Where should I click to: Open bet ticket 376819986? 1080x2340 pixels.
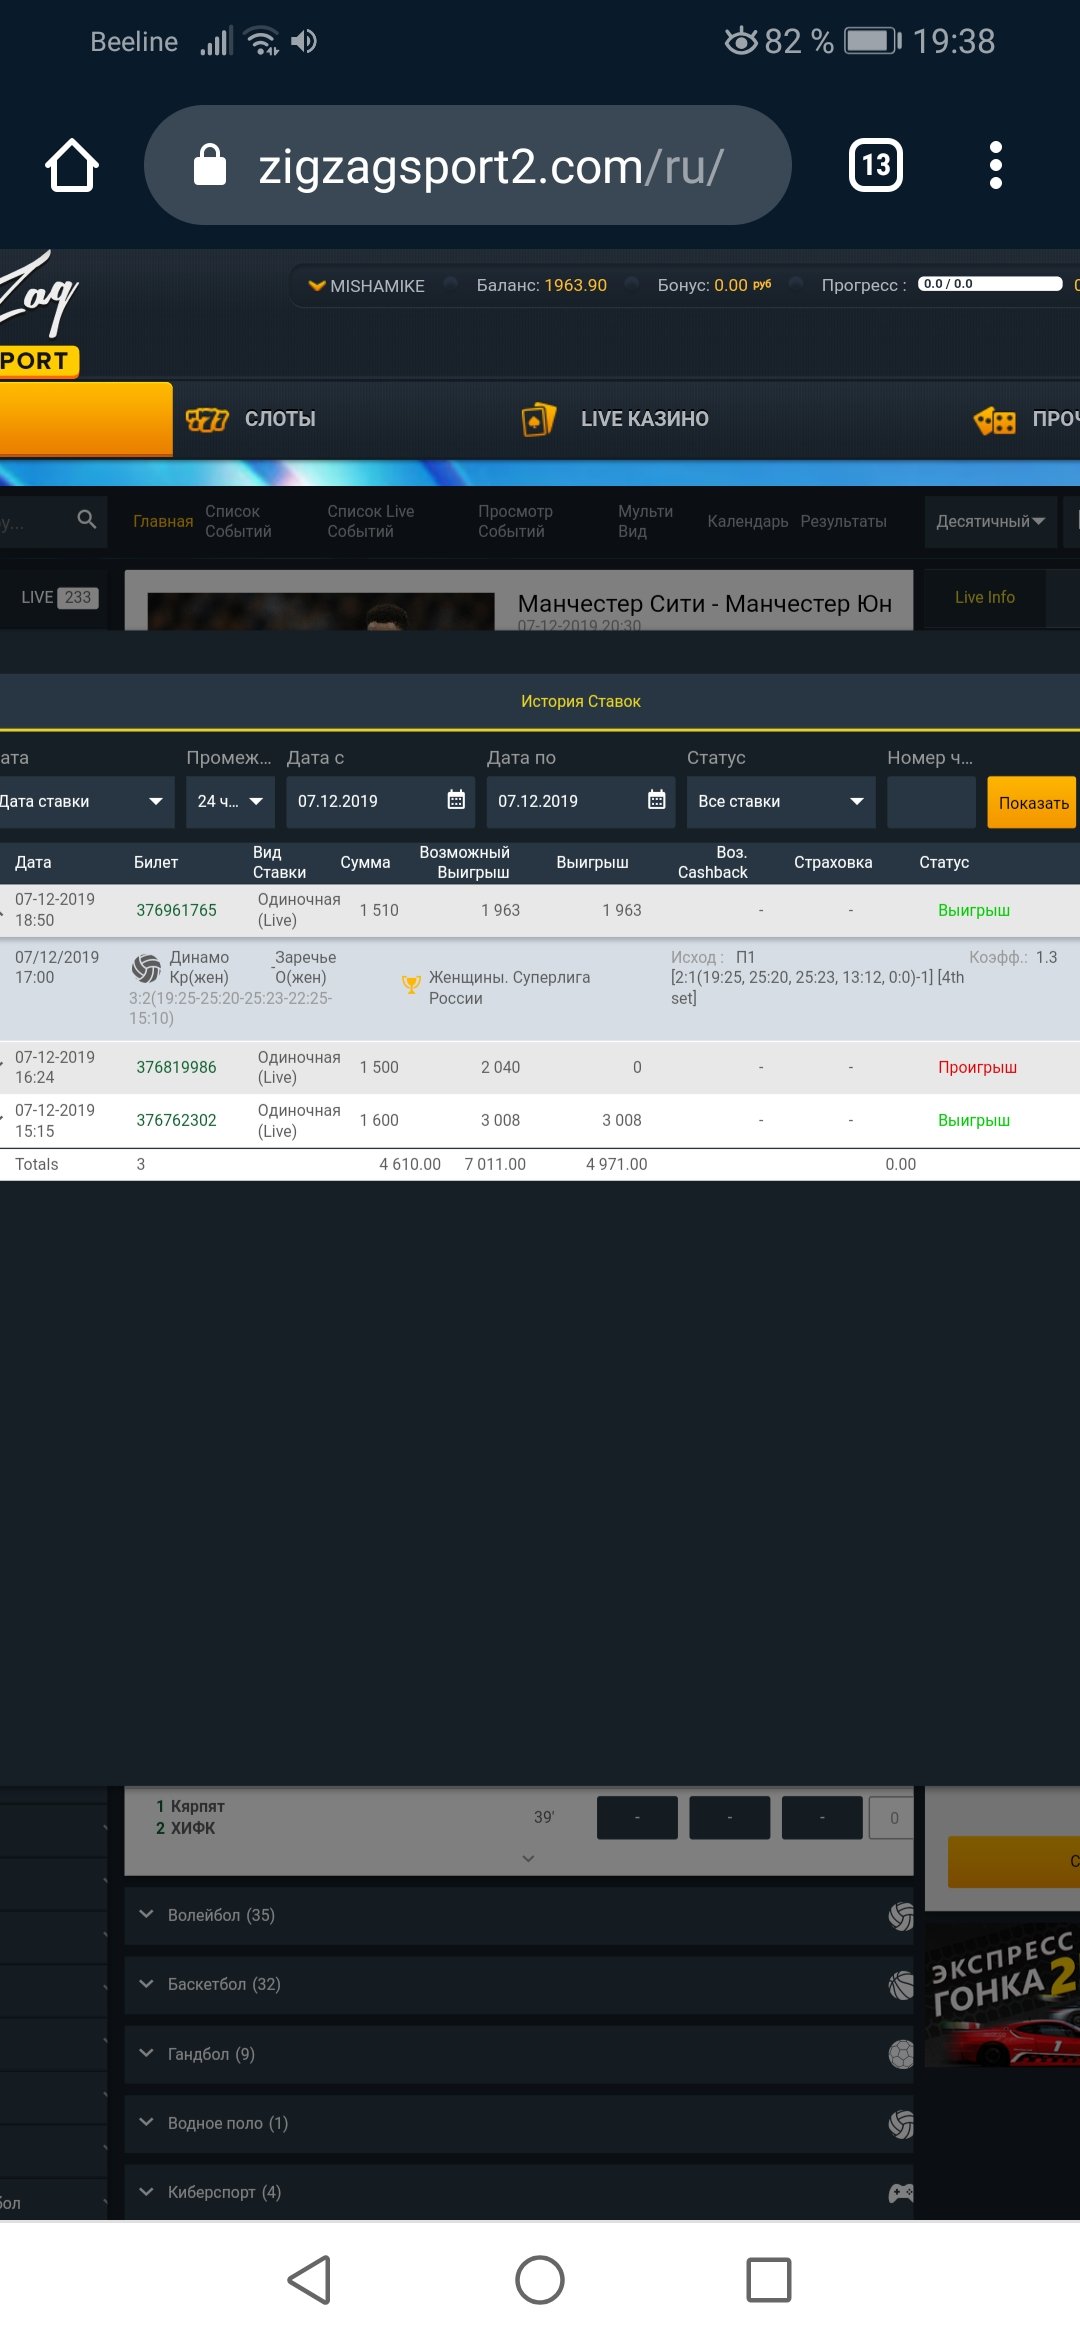click(176, 1067)
